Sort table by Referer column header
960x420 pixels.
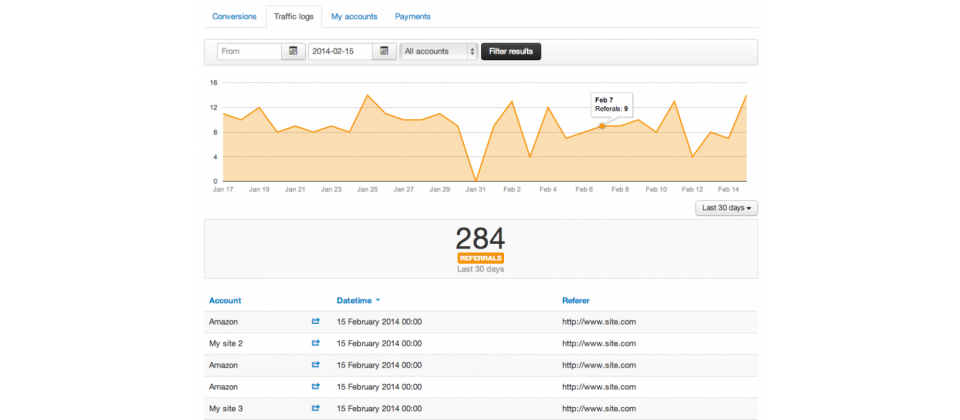click(x=576, y=300)
